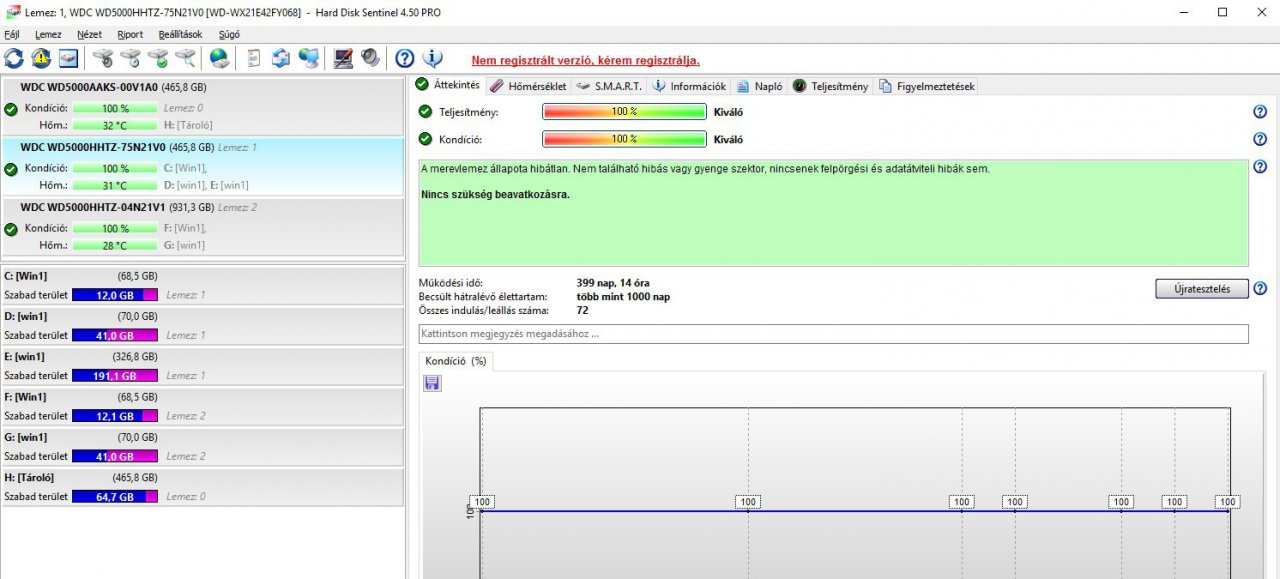
Task: Click the monitor with screwdriver settings icon
Action: click(x=343, y=58)
